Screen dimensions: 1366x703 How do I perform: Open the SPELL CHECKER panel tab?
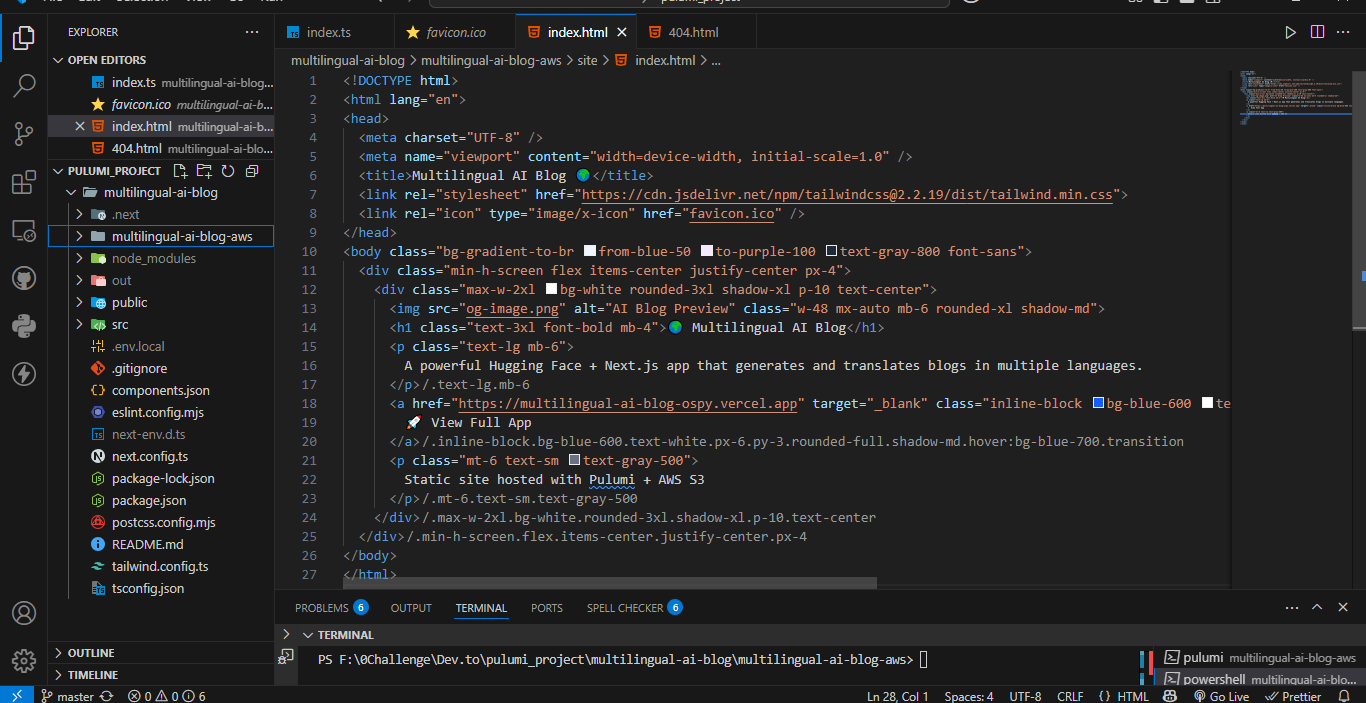(634, 607)
